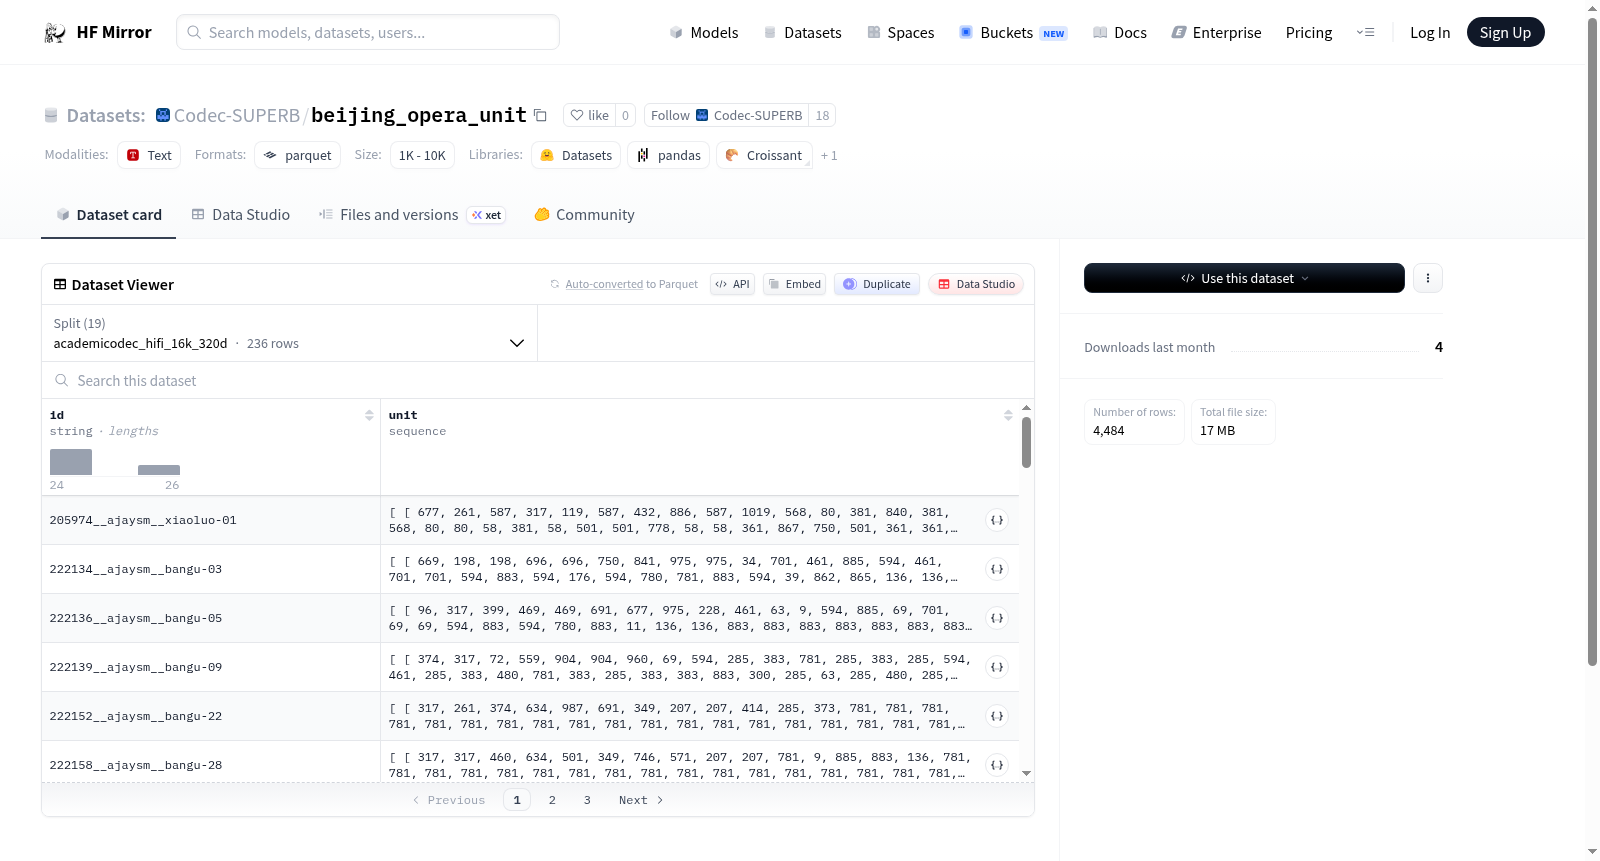Screen dimensions: 1600x861
Task: Open the Codec-SUPERB owner link
Action: coord(237,115)
